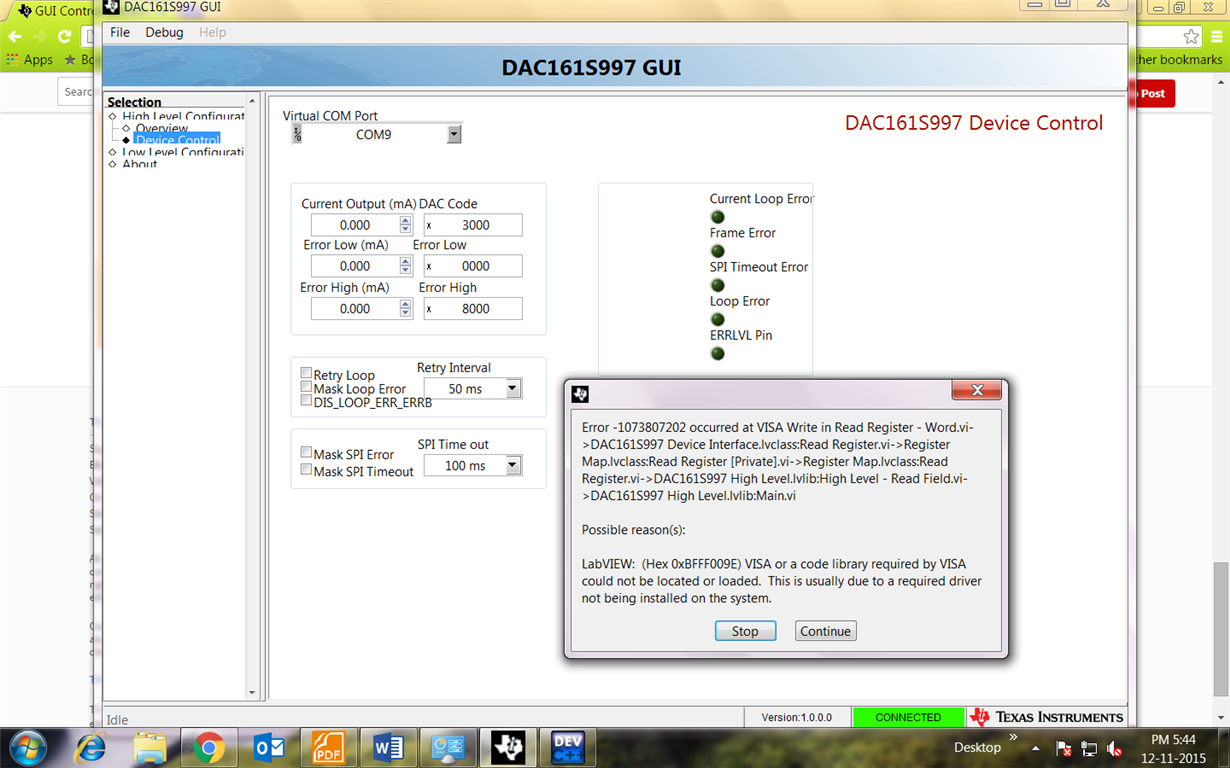Screen dimensions: 1230x768
Task: Collapse High Level Configuration tree node
Action: coord(113,117)
